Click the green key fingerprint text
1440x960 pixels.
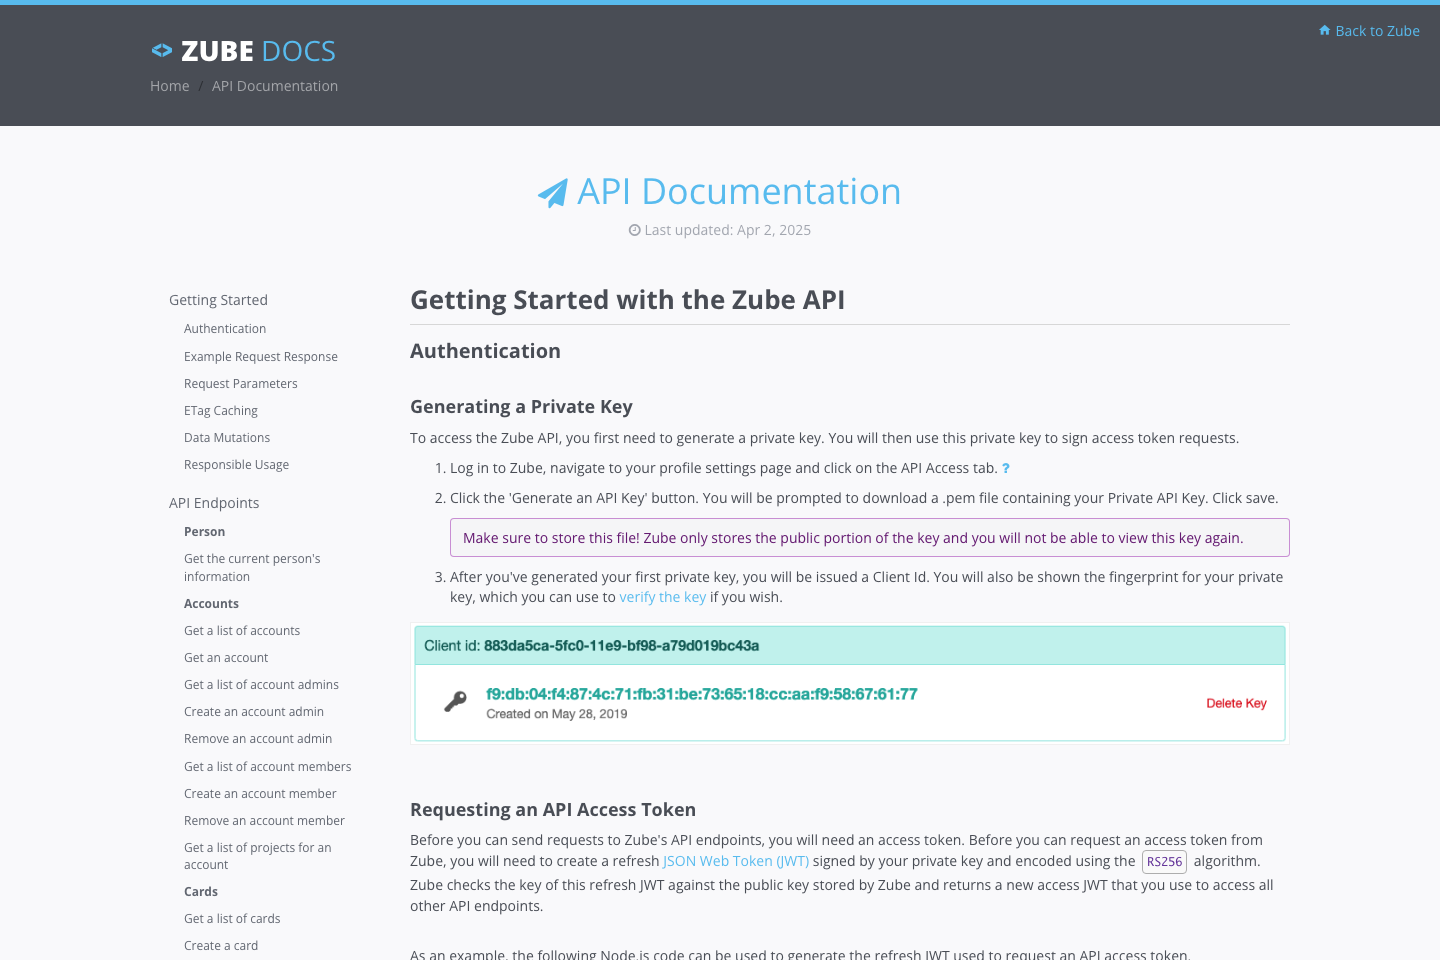pos(701,693)
